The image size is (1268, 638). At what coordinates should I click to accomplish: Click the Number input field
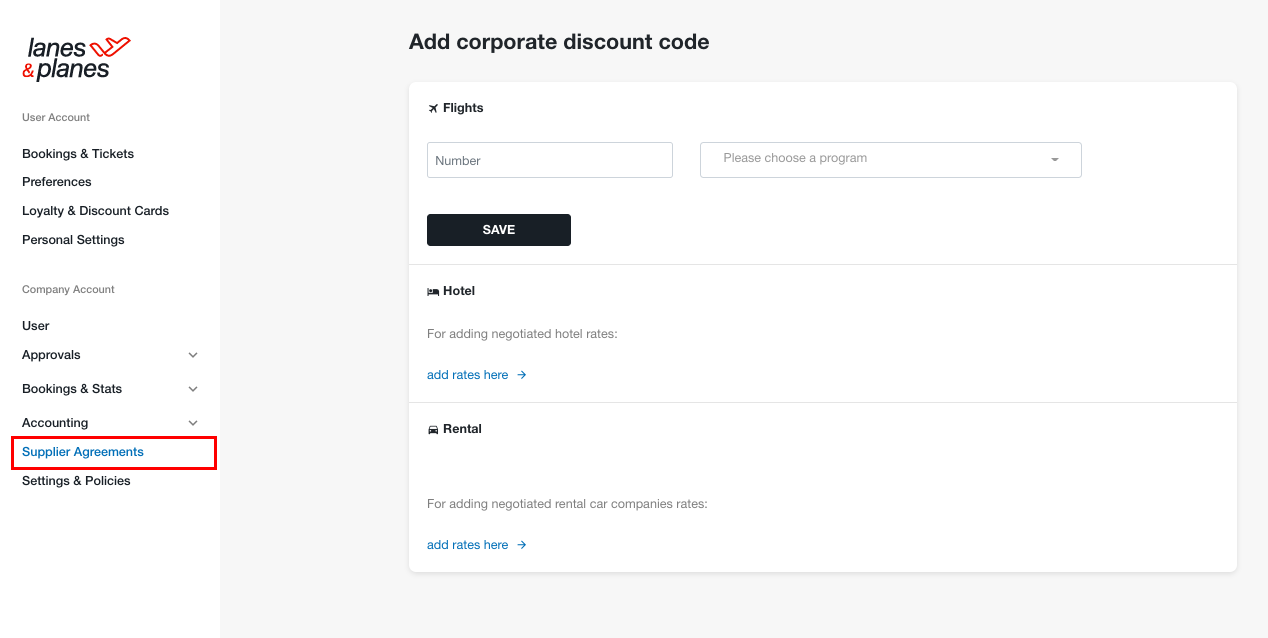550,160
